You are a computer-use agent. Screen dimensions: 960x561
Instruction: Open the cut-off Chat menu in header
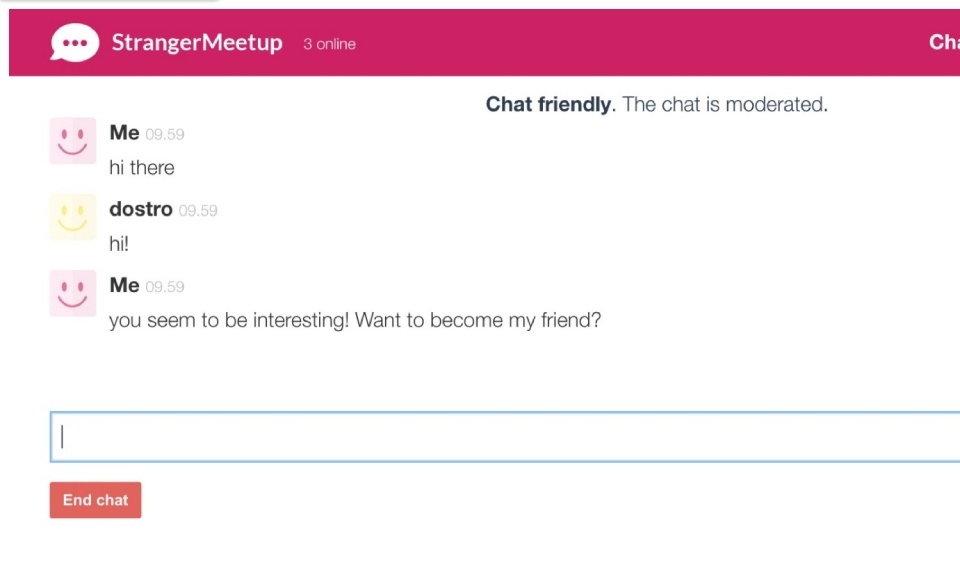point(944,42)
